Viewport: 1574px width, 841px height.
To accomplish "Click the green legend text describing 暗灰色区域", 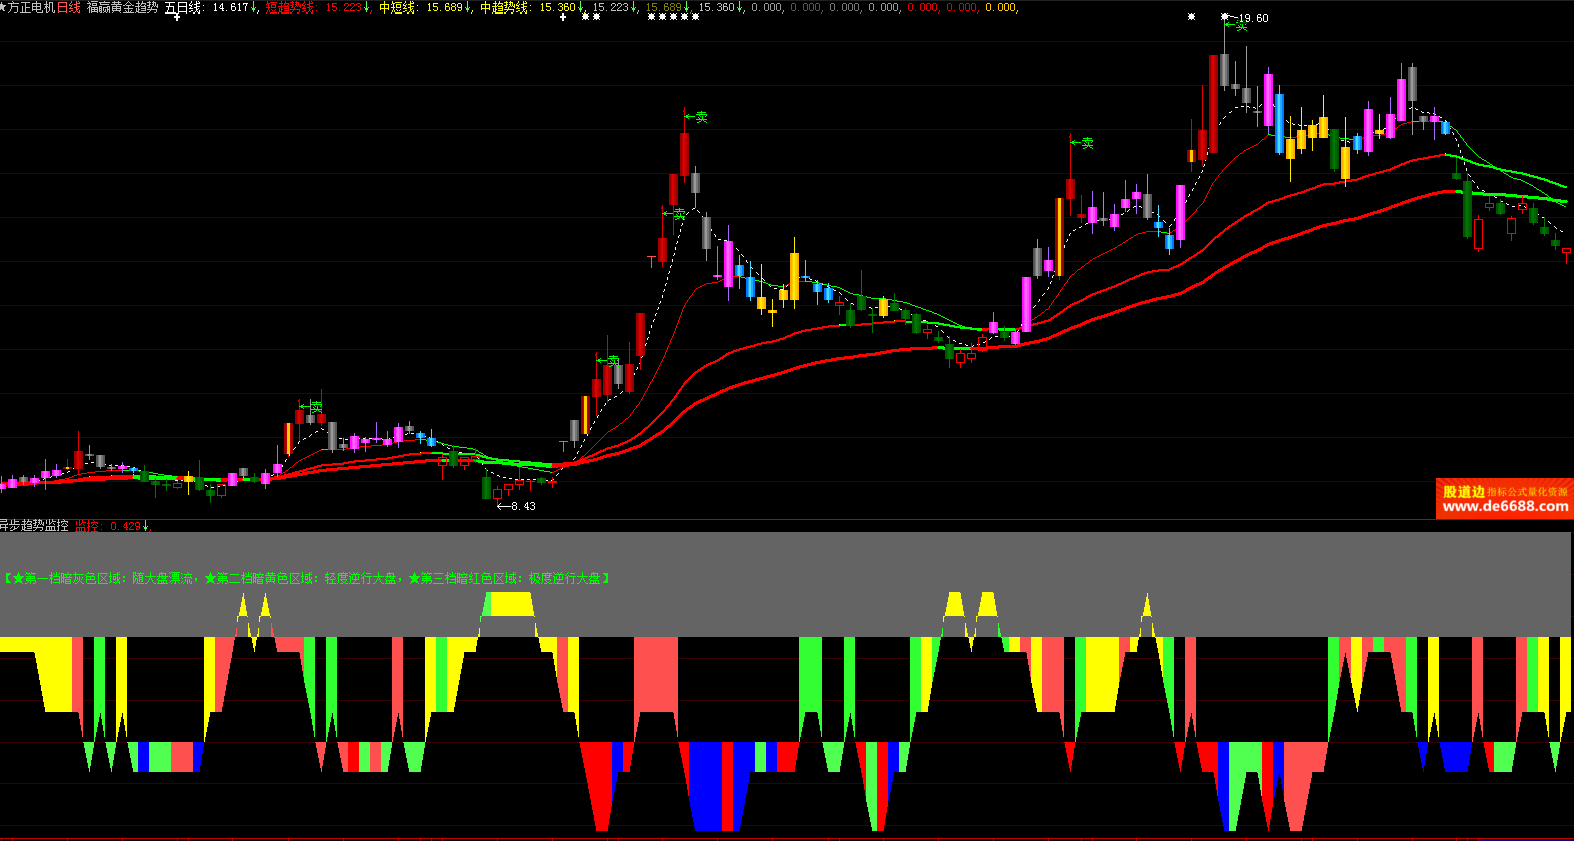I will 100,578.
